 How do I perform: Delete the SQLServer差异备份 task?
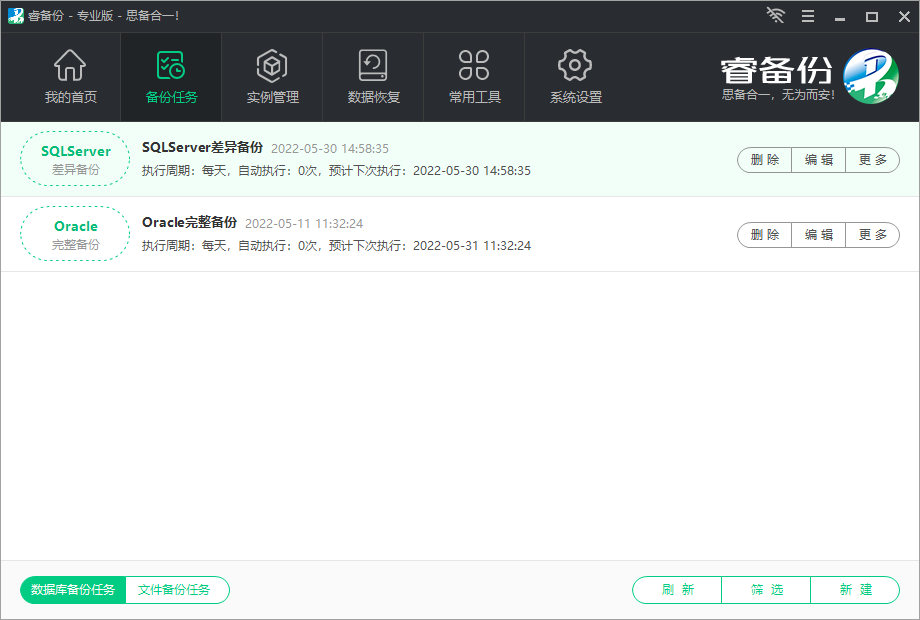[x=765, y=160]
